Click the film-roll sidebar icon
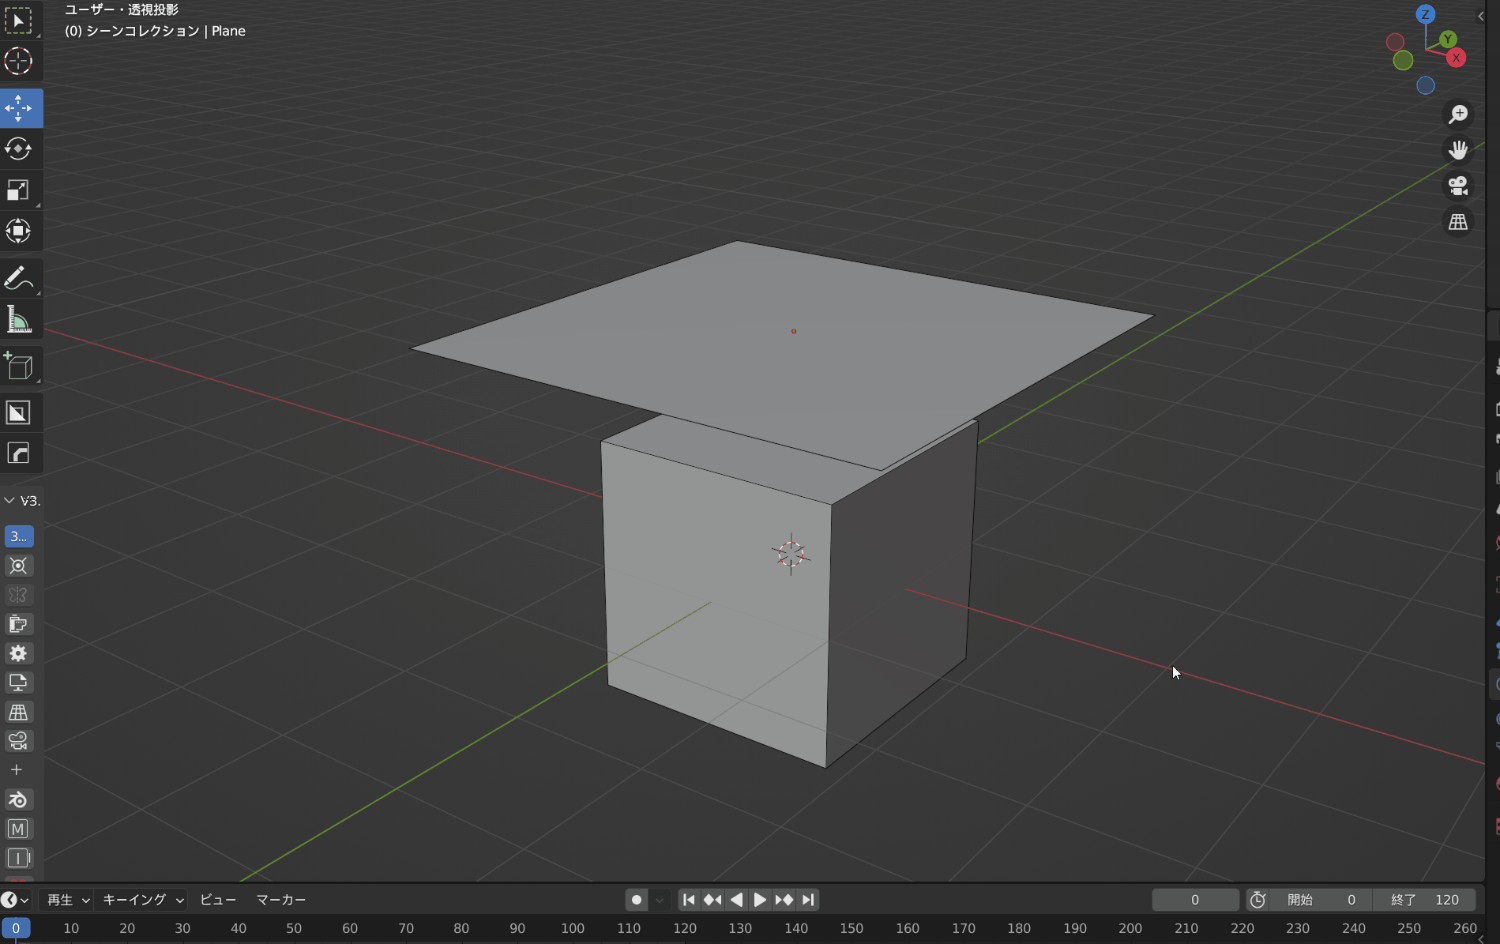The height and width of the screenshot is (944, 1500). (18, 624)
